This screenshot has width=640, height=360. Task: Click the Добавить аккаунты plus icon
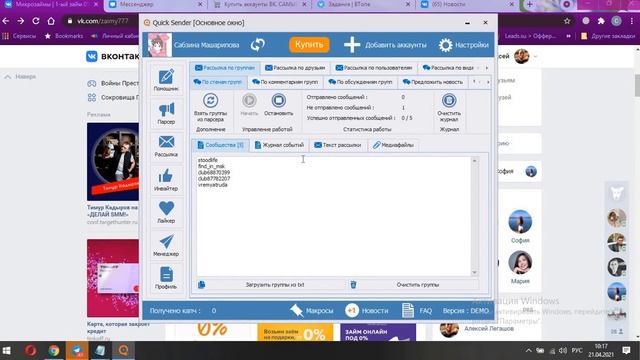click(352, 45)
